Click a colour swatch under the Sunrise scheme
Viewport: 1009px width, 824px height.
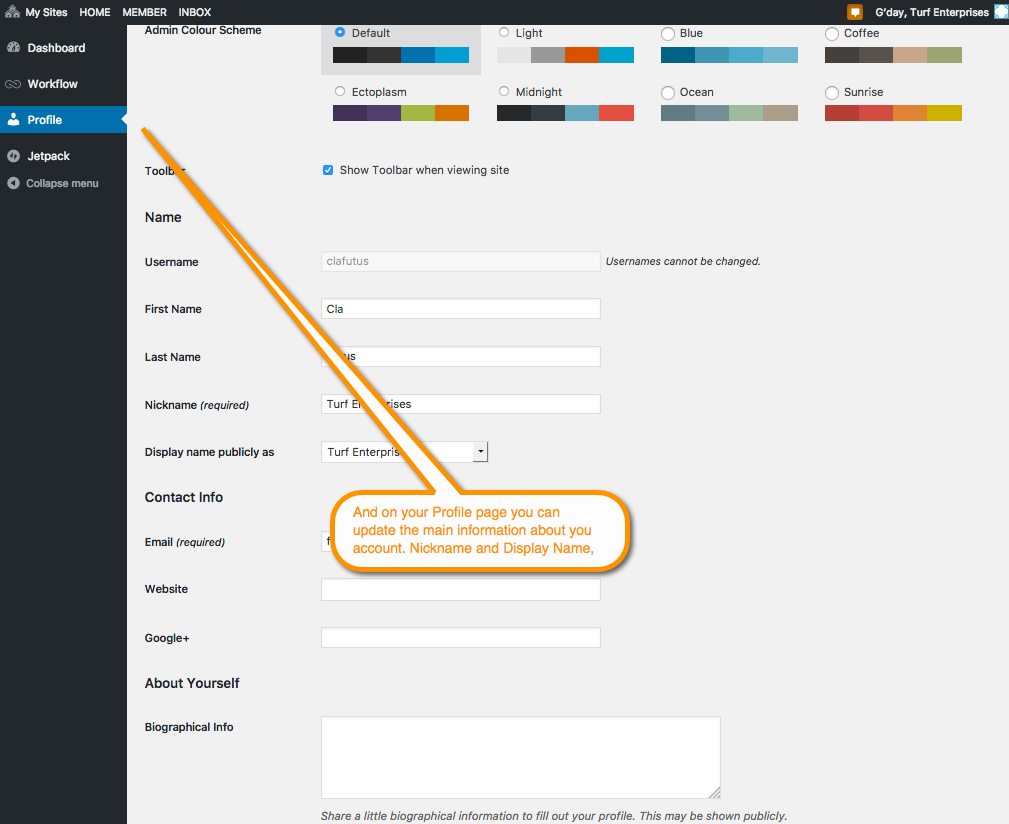[x=893, y=112]
